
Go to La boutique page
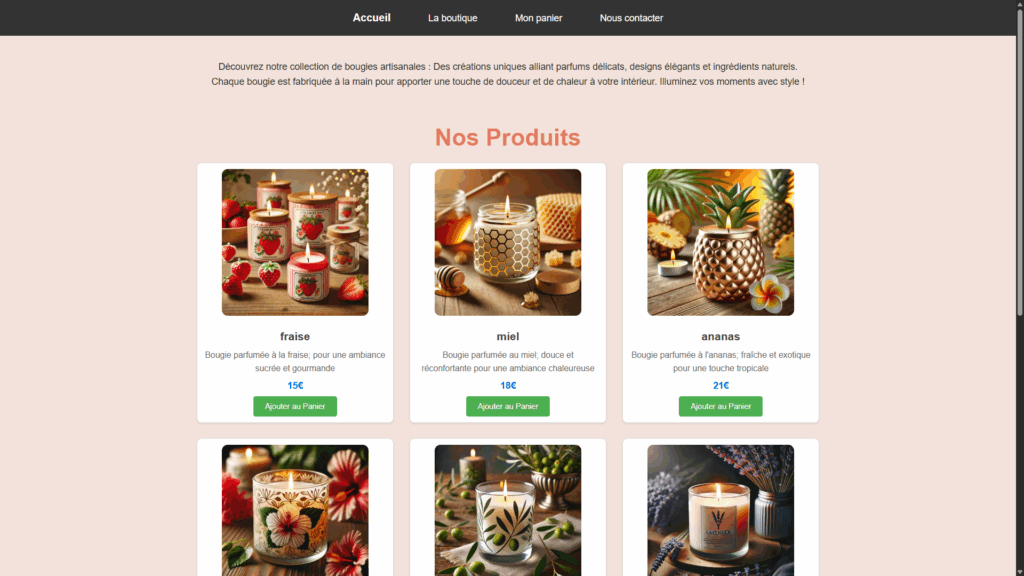pyautogui.click(x=453, y=18)
